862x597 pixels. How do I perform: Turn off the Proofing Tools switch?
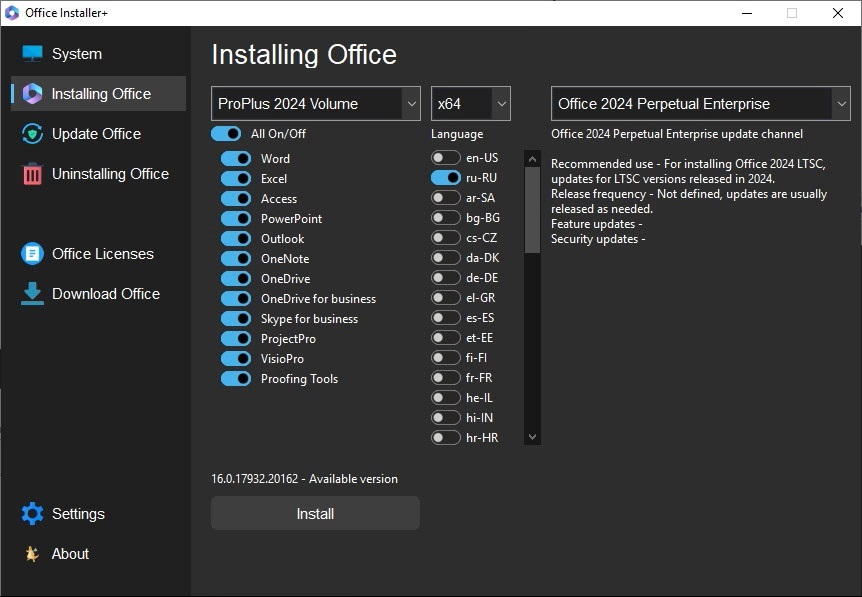coord(236,379)
